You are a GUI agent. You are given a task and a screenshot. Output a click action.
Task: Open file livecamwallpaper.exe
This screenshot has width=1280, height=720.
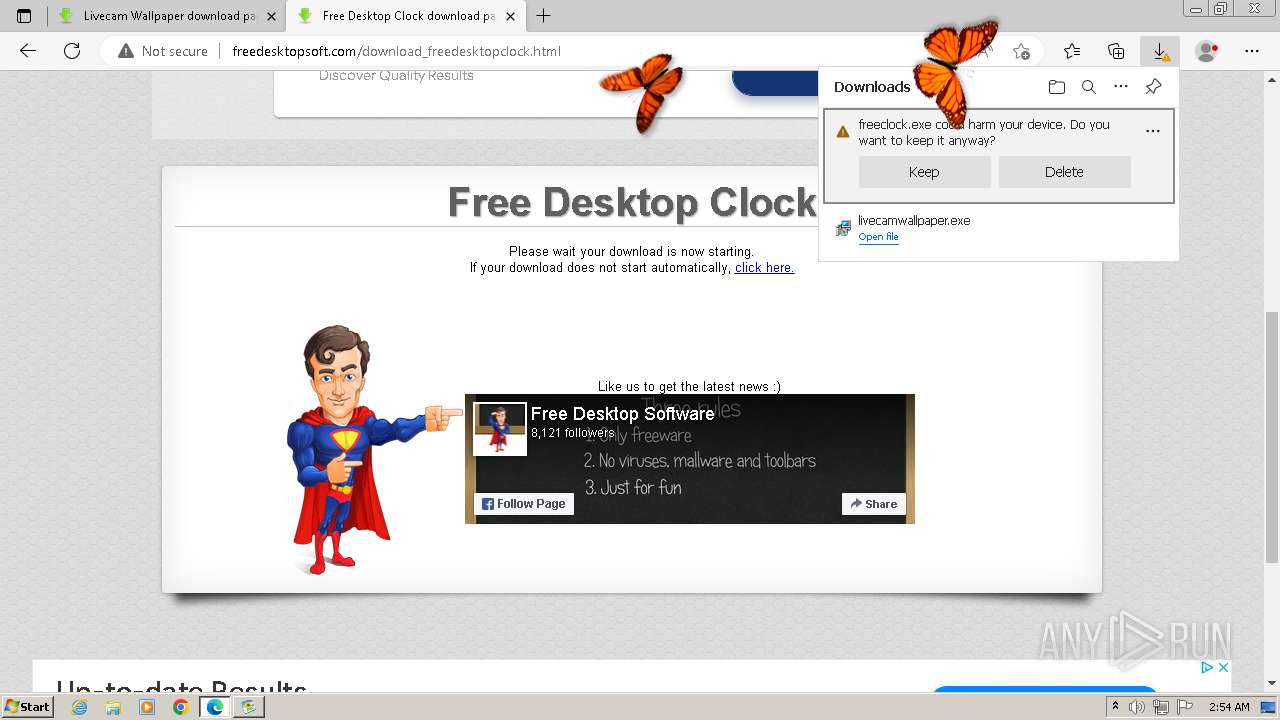tap(878, 237)
